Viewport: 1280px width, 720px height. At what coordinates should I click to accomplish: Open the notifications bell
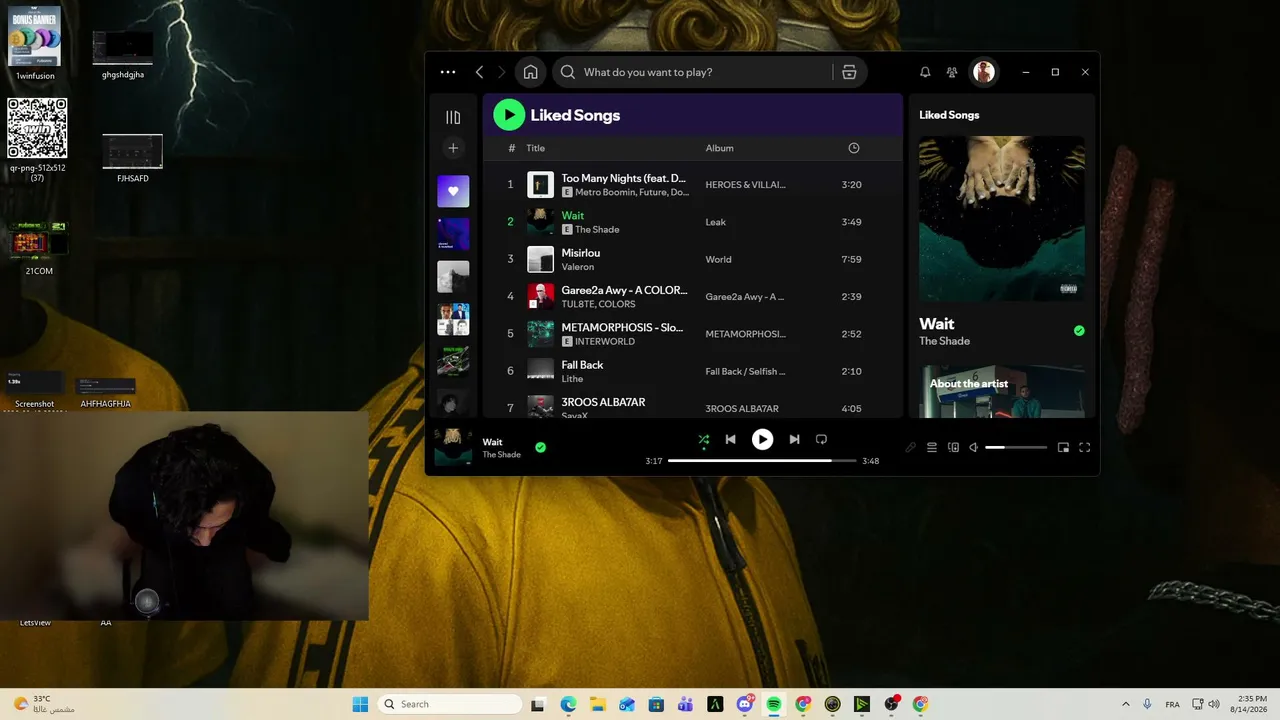(x=925, y=72)
